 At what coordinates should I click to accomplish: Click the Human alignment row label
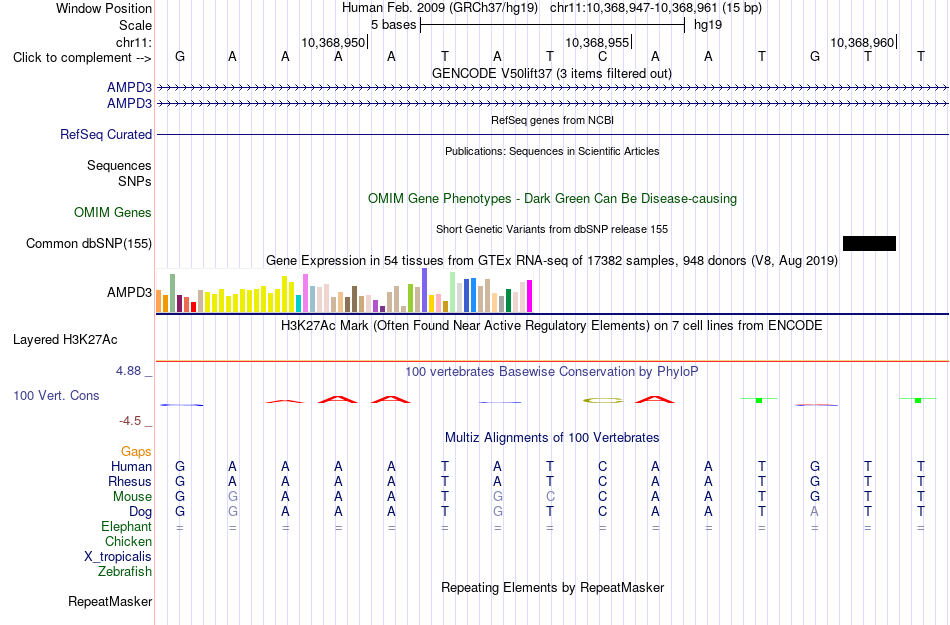131,466
